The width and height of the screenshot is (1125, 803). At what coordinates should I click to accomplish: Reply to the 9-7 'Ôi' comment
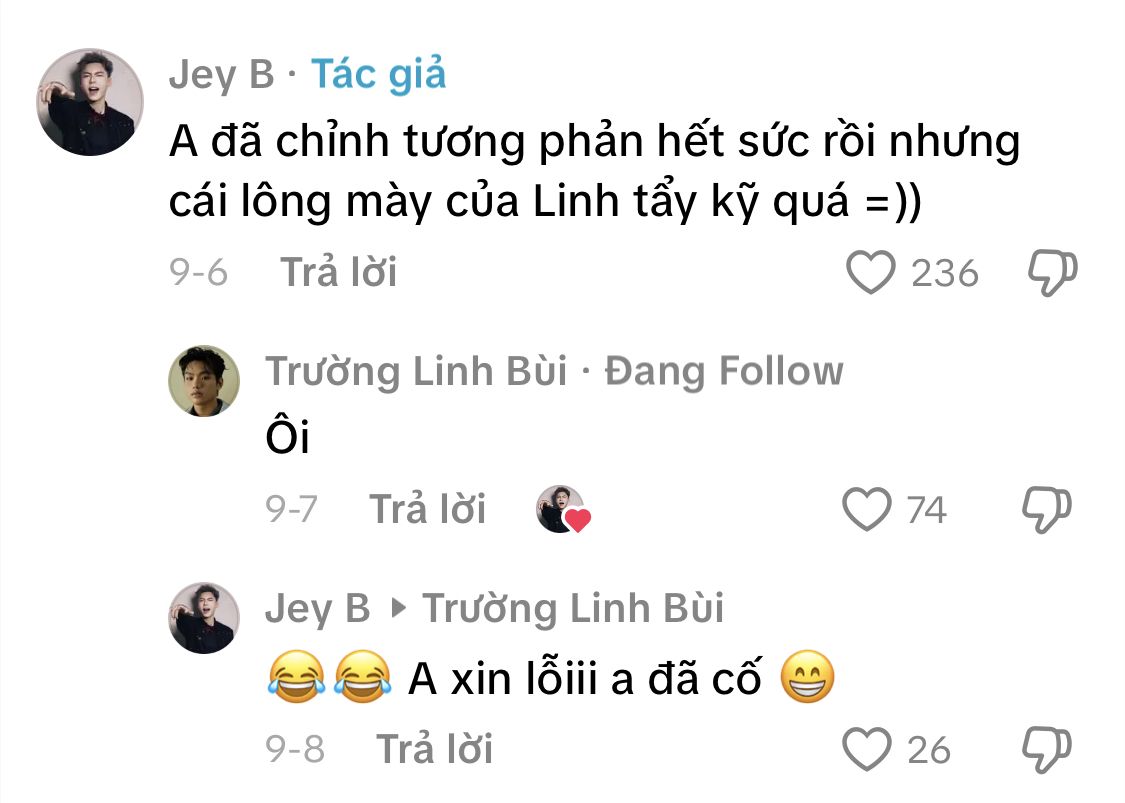click(x=427, y=509)
